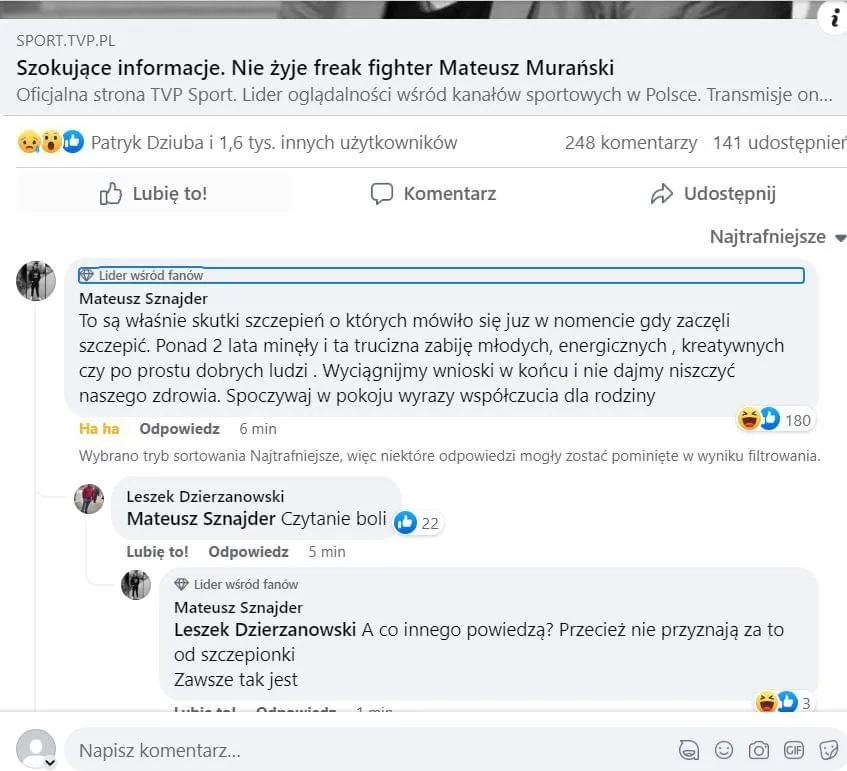The image size is (847, 771).
Task: Open the emoji picker in the comment box
Action: [724, 750]
